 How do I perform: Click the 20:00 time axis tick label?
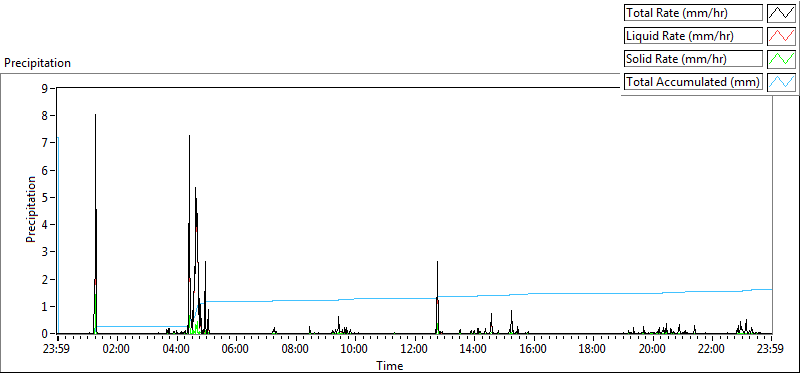pyautogui.click(x=653, y=350)
